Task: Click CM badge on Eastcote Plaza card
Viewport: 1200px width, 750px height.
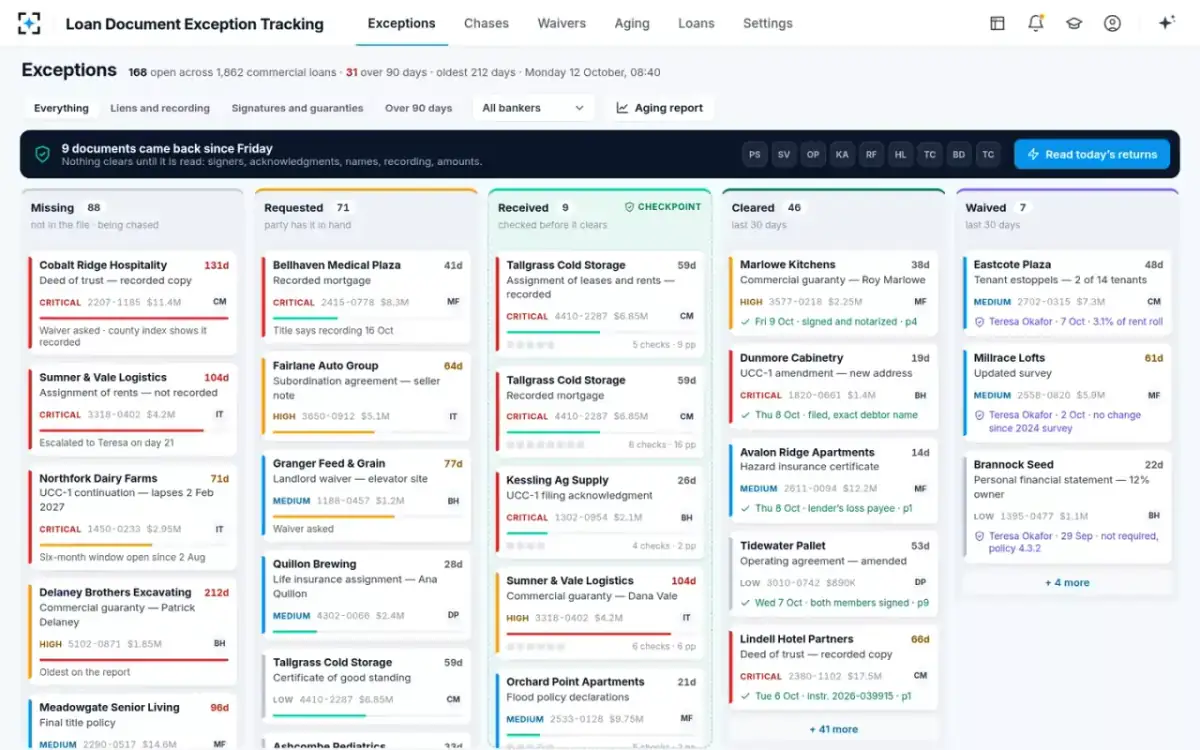Action: tap(1154, 301)
